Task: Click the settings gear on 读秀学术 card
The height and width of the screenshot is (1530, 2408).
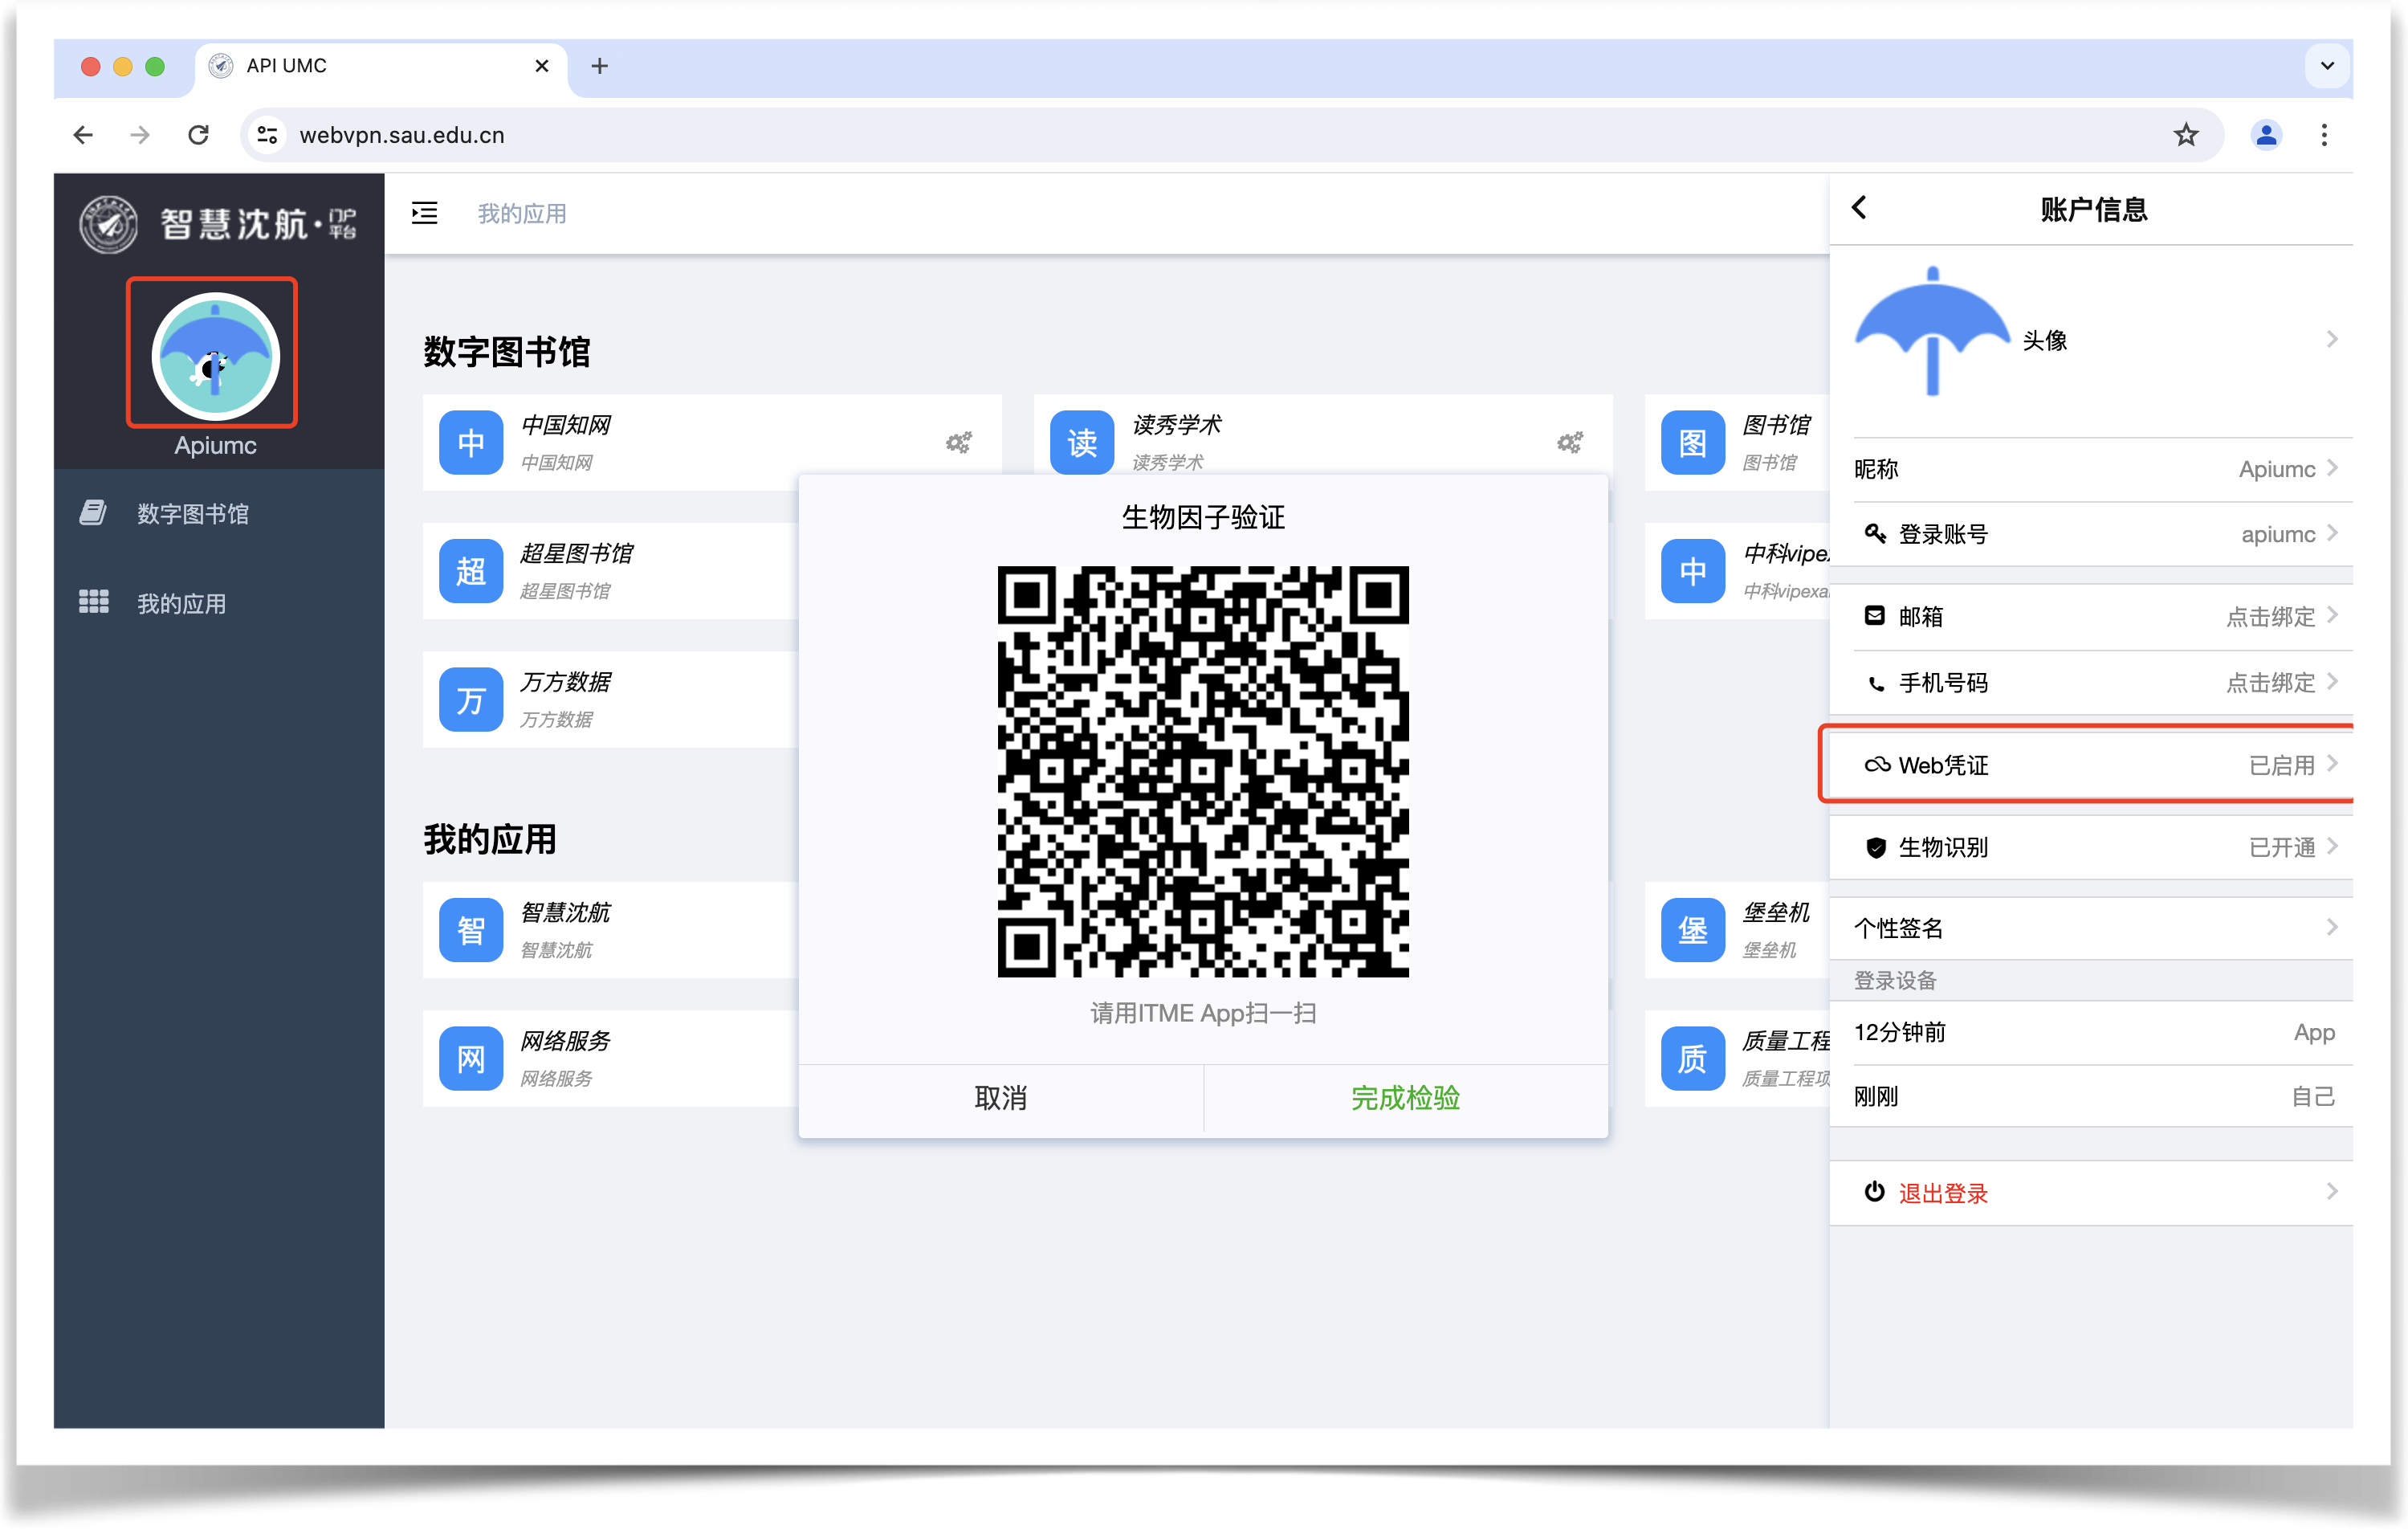Action: 1569,442
